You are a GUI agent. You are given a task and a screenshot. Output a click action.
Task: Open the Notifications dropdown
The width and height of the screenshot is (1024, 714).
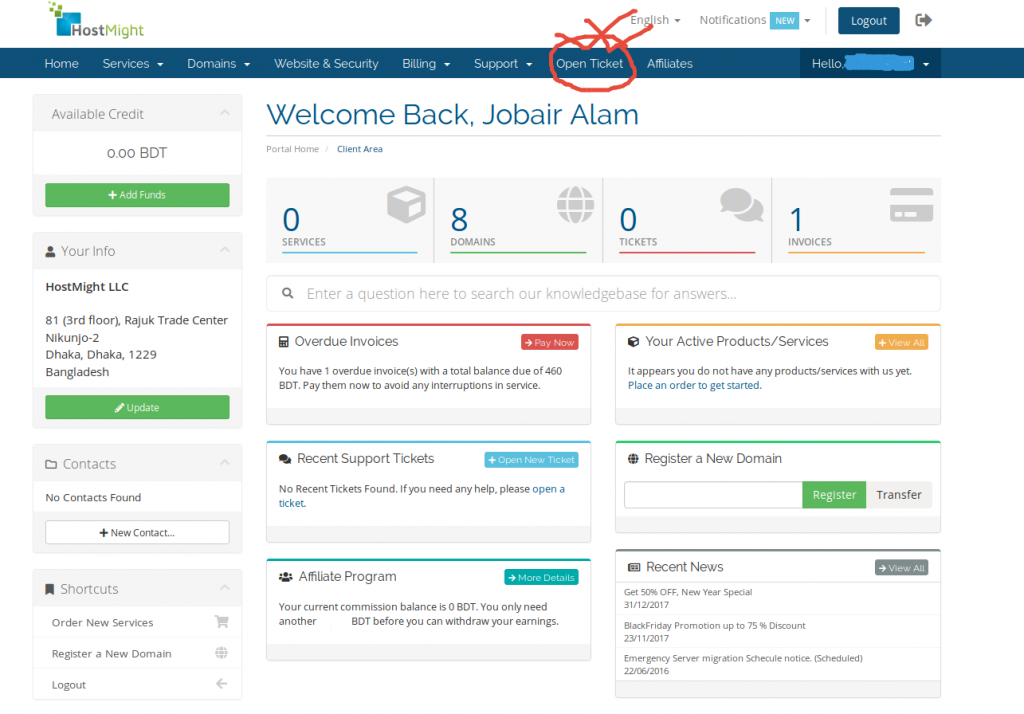click(x=755, y=20)
